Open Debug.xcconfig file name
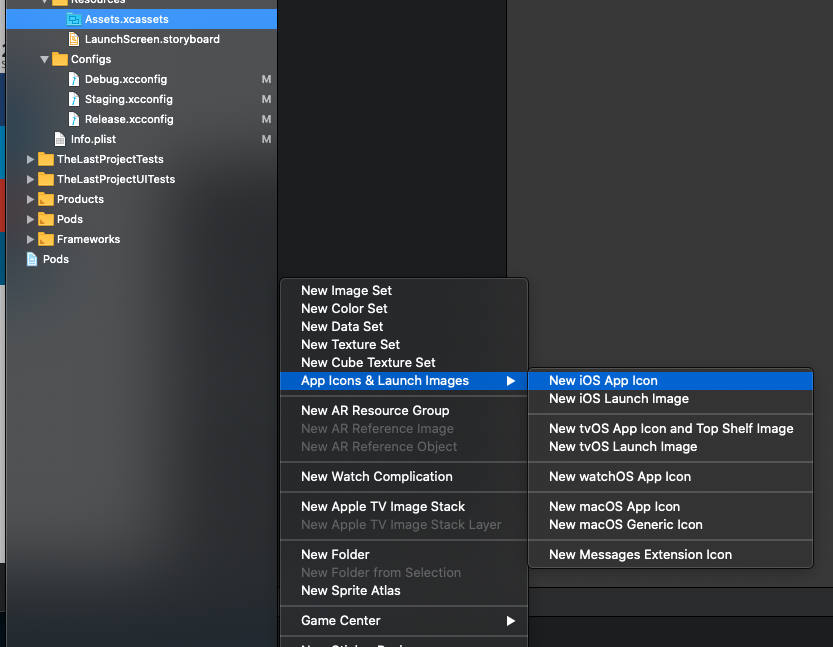 point(126,80)
